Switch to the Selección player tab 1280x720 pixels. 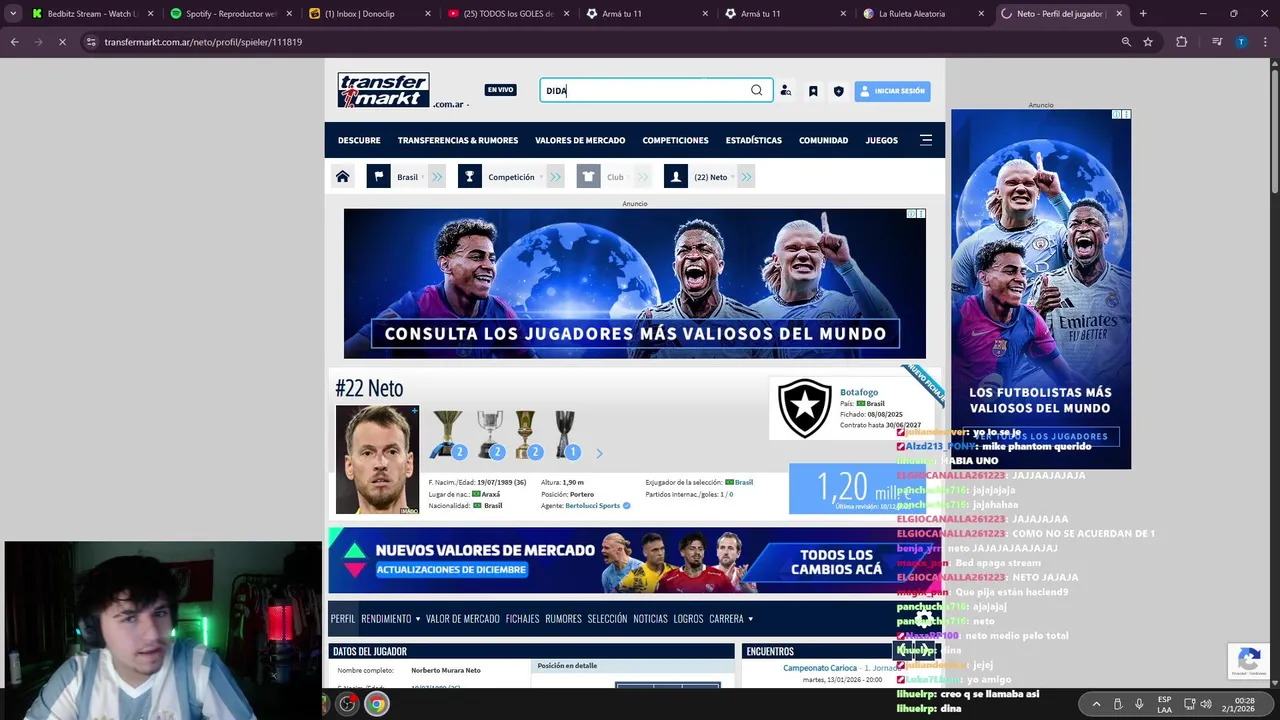607,619
